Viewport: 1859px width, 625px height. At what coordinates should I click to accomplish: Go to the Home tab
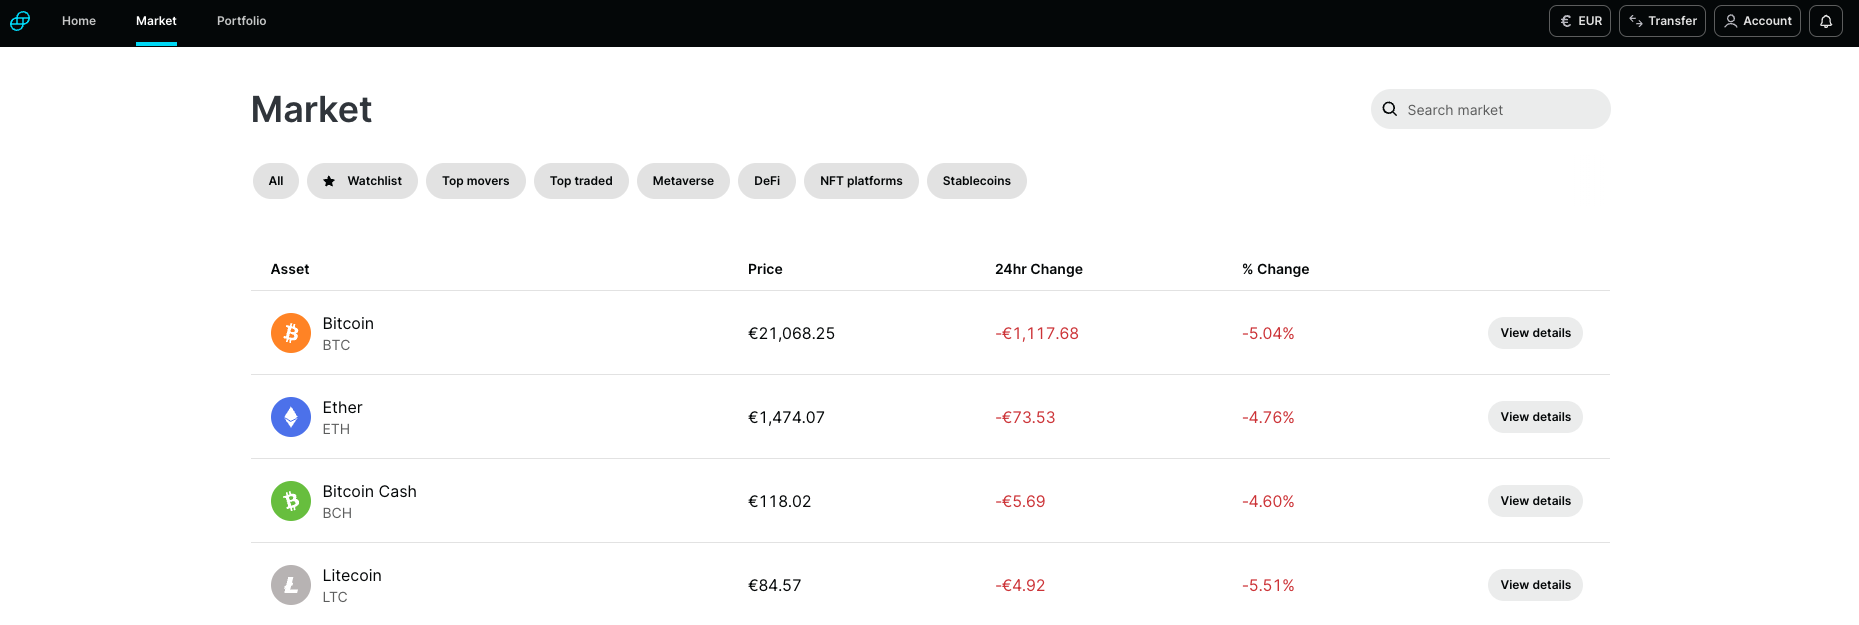coord(79,21)
